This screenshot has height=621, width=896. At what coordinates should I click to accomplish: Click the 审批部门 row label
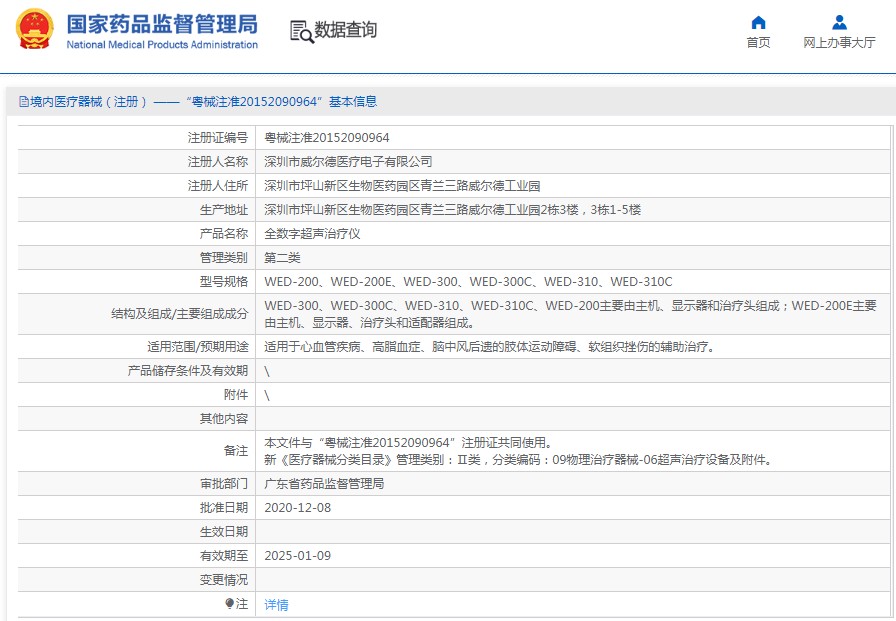coord(223,484)
